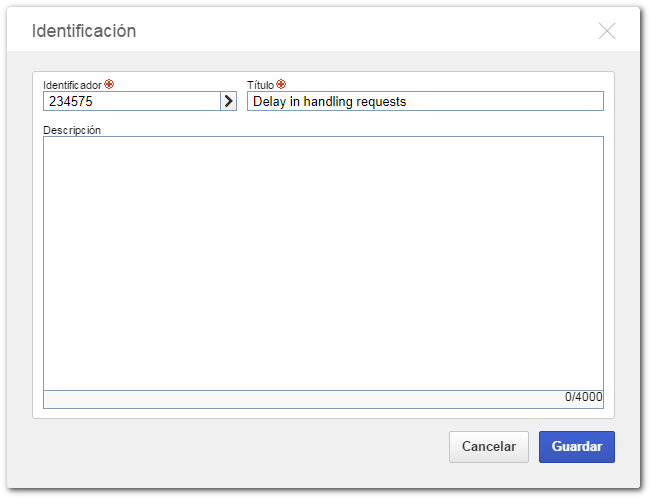
Task: Click the Identificador field label
Action: tap(73, 85)
